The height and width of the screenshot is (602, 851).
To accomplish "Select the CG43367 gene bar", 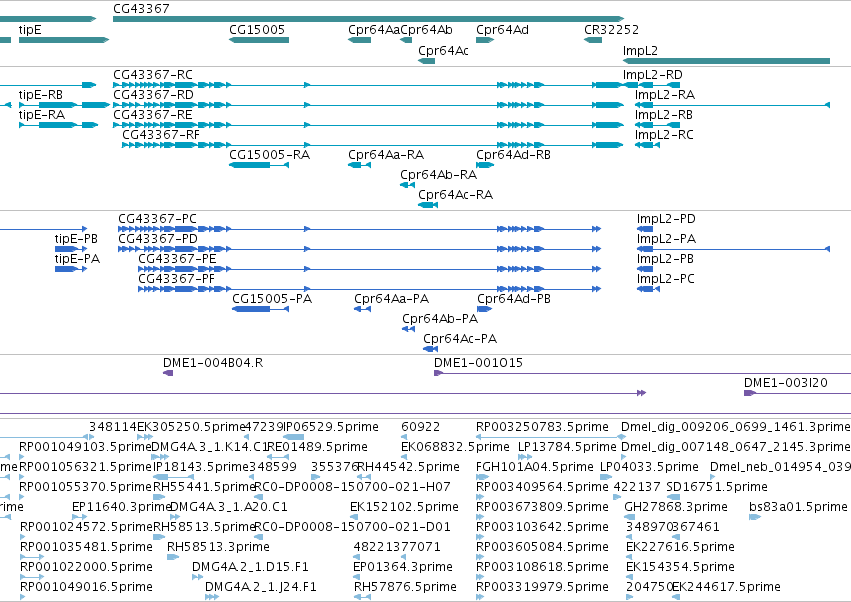I will (x=369, y=19).
